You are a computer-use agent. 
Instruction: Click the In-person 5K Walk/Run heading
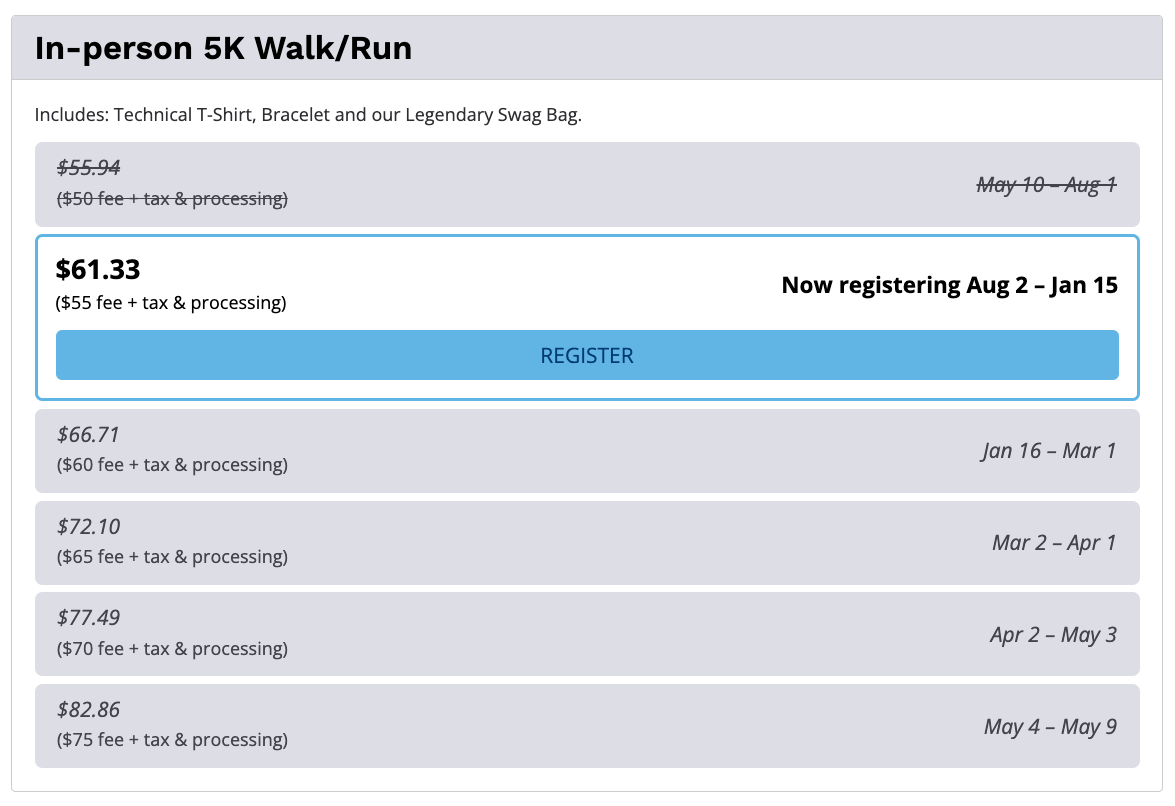tap(223, 48)
